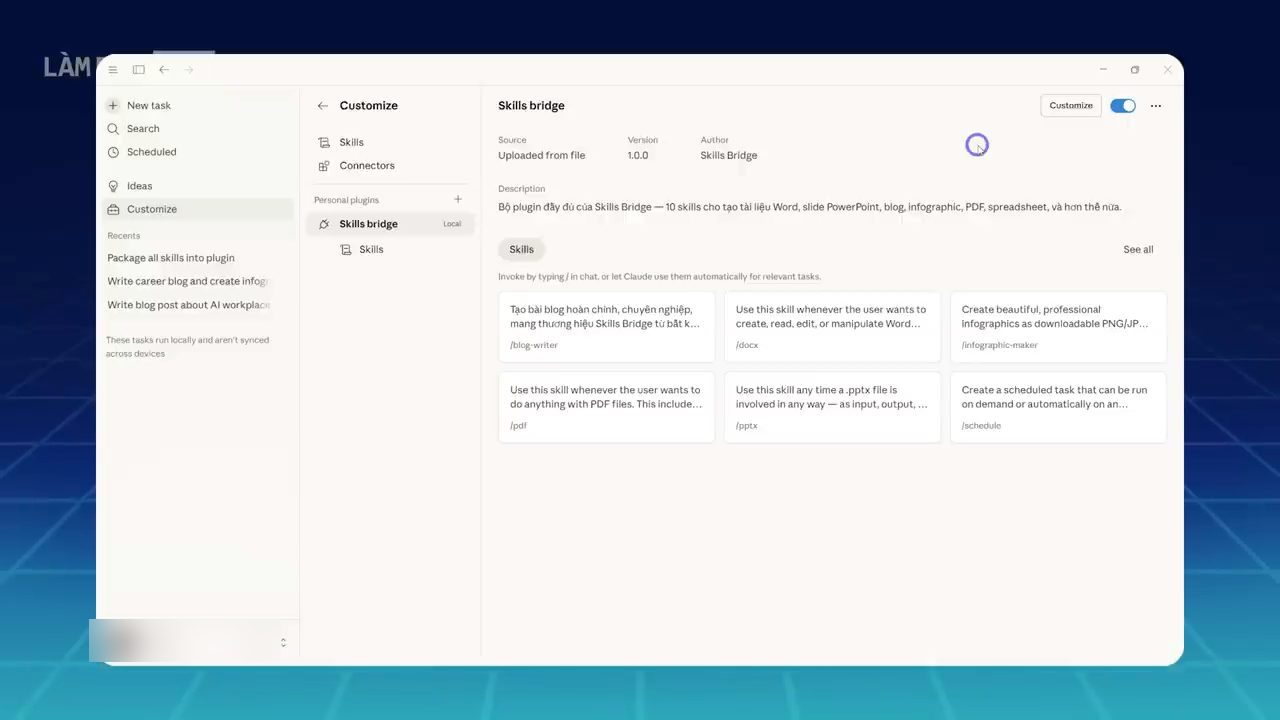Image resolution: width=1280 pixels, height=720 pixels.
Task: Toggle the sidebar panel icon
Action: [139, 70]
